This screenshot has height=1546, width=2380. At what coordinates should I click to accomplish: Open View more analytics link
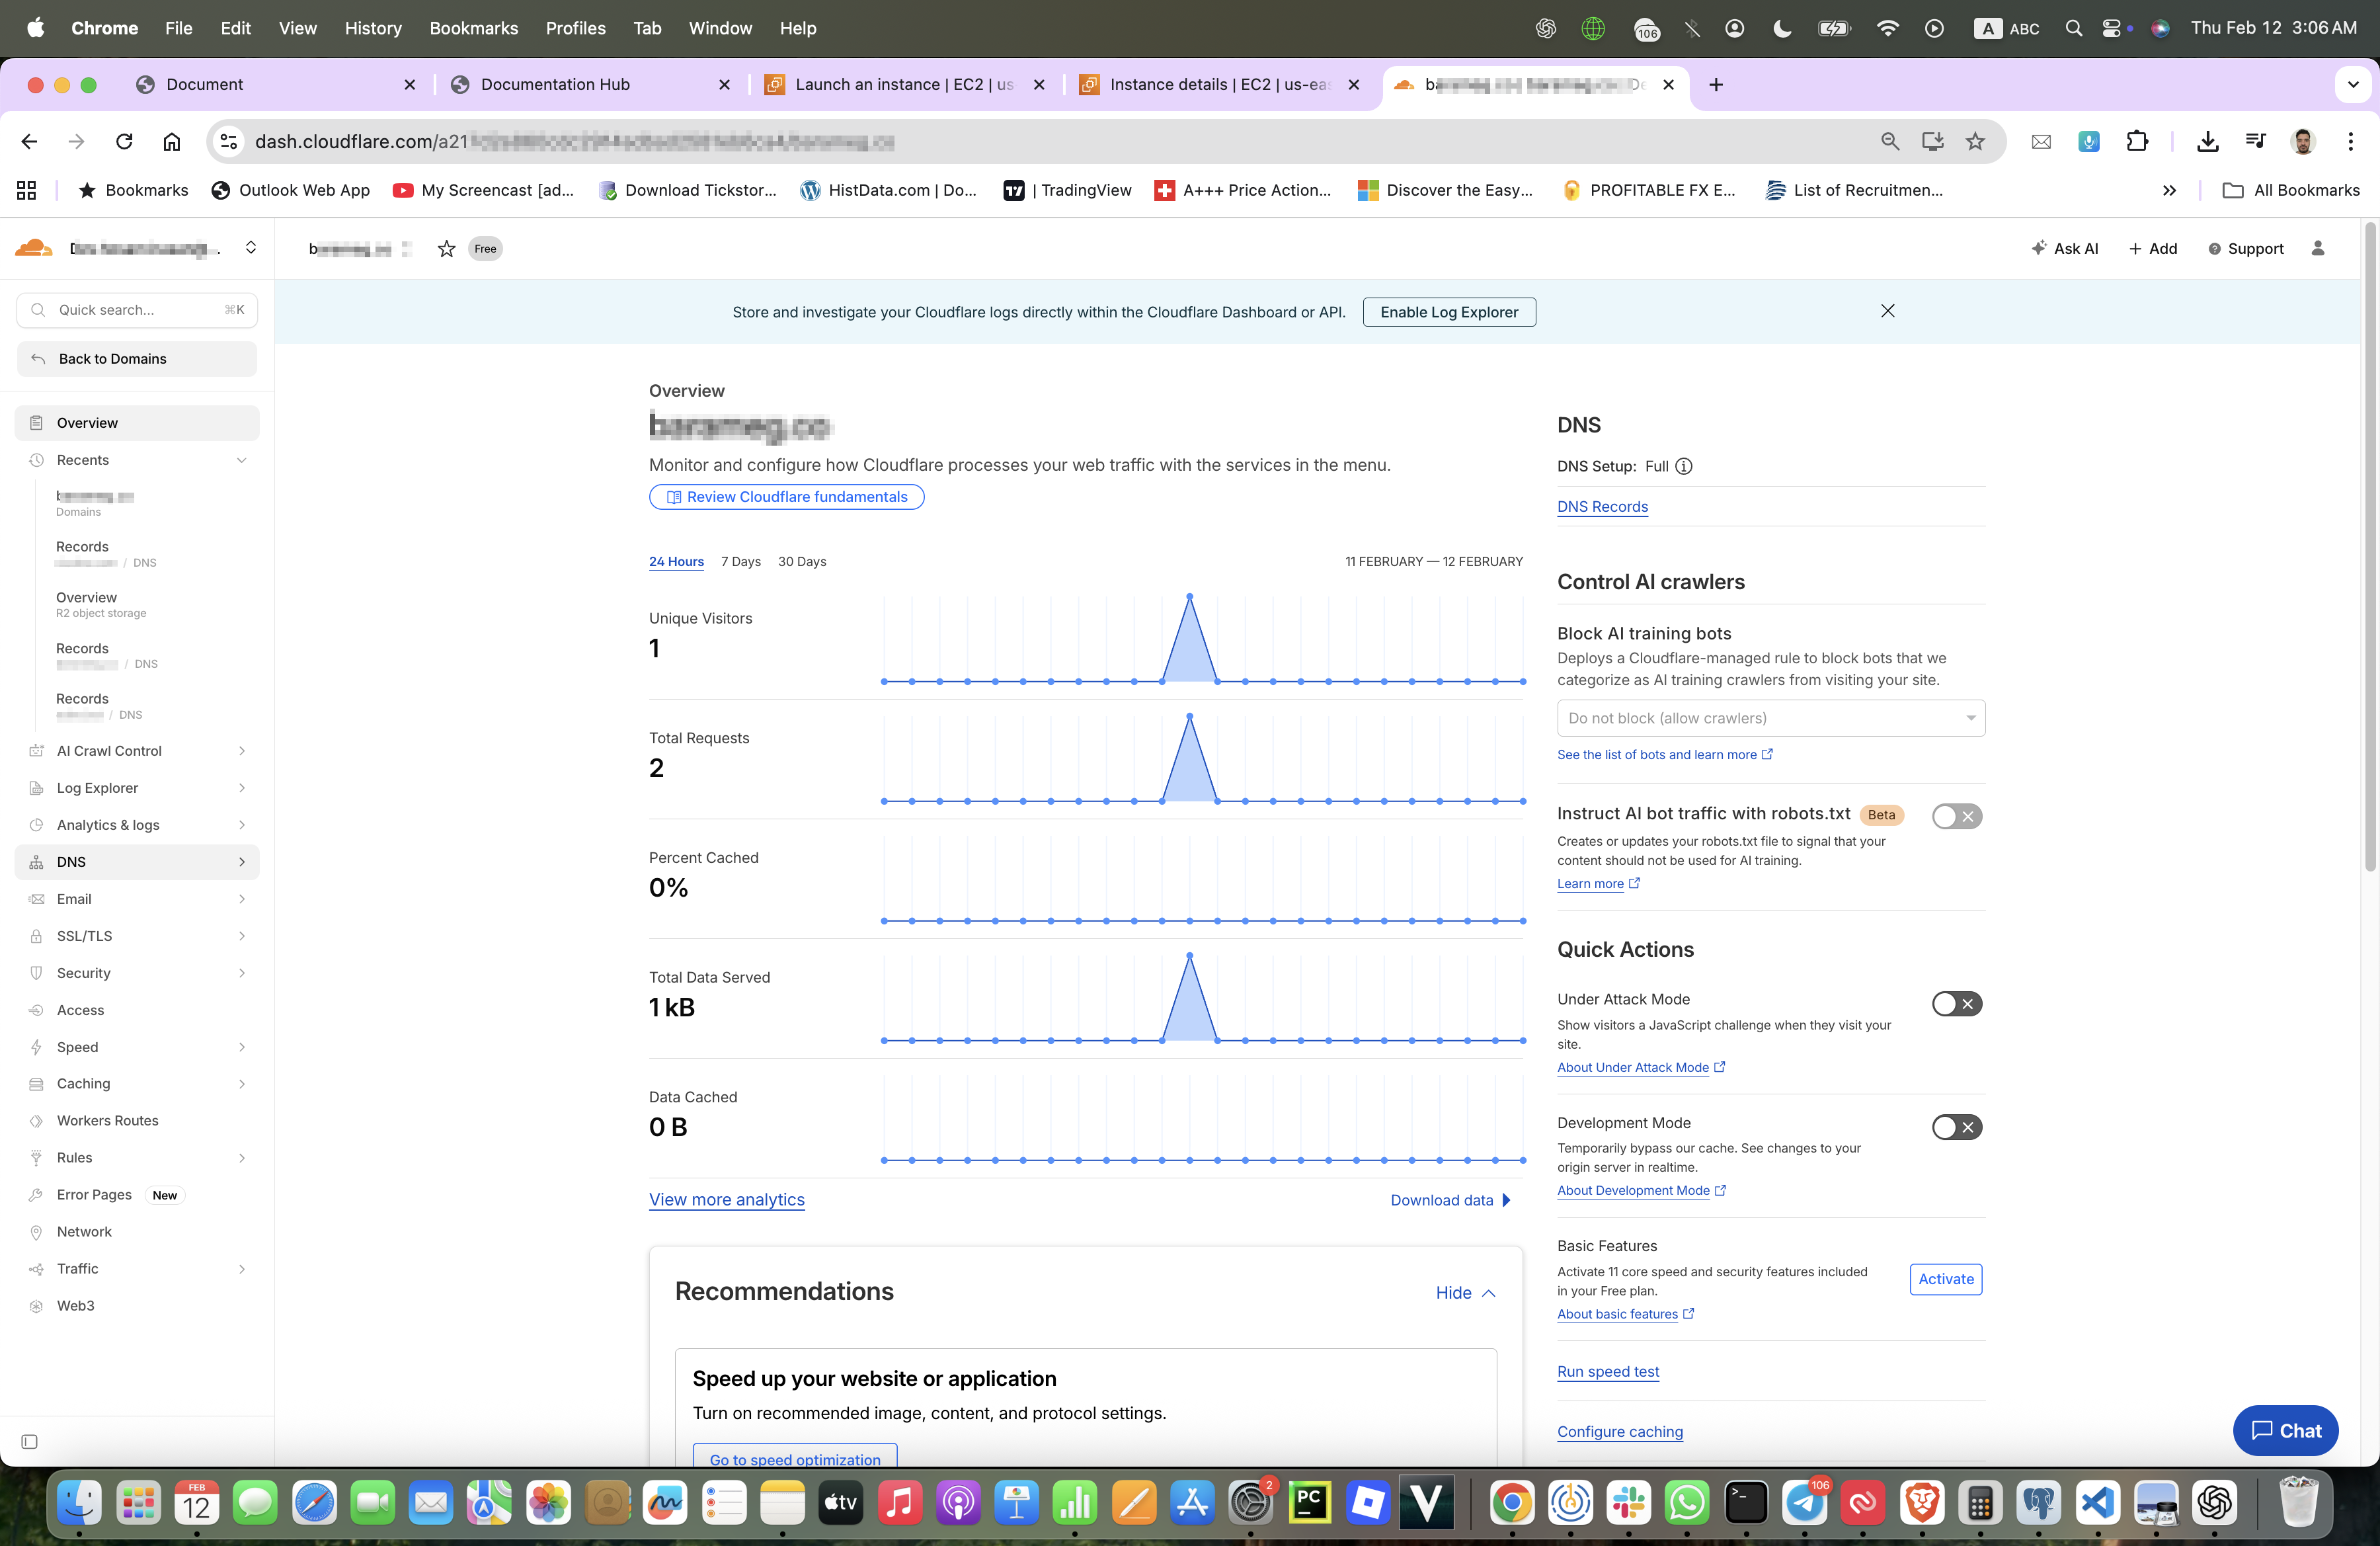click(x=726, y=1199)
